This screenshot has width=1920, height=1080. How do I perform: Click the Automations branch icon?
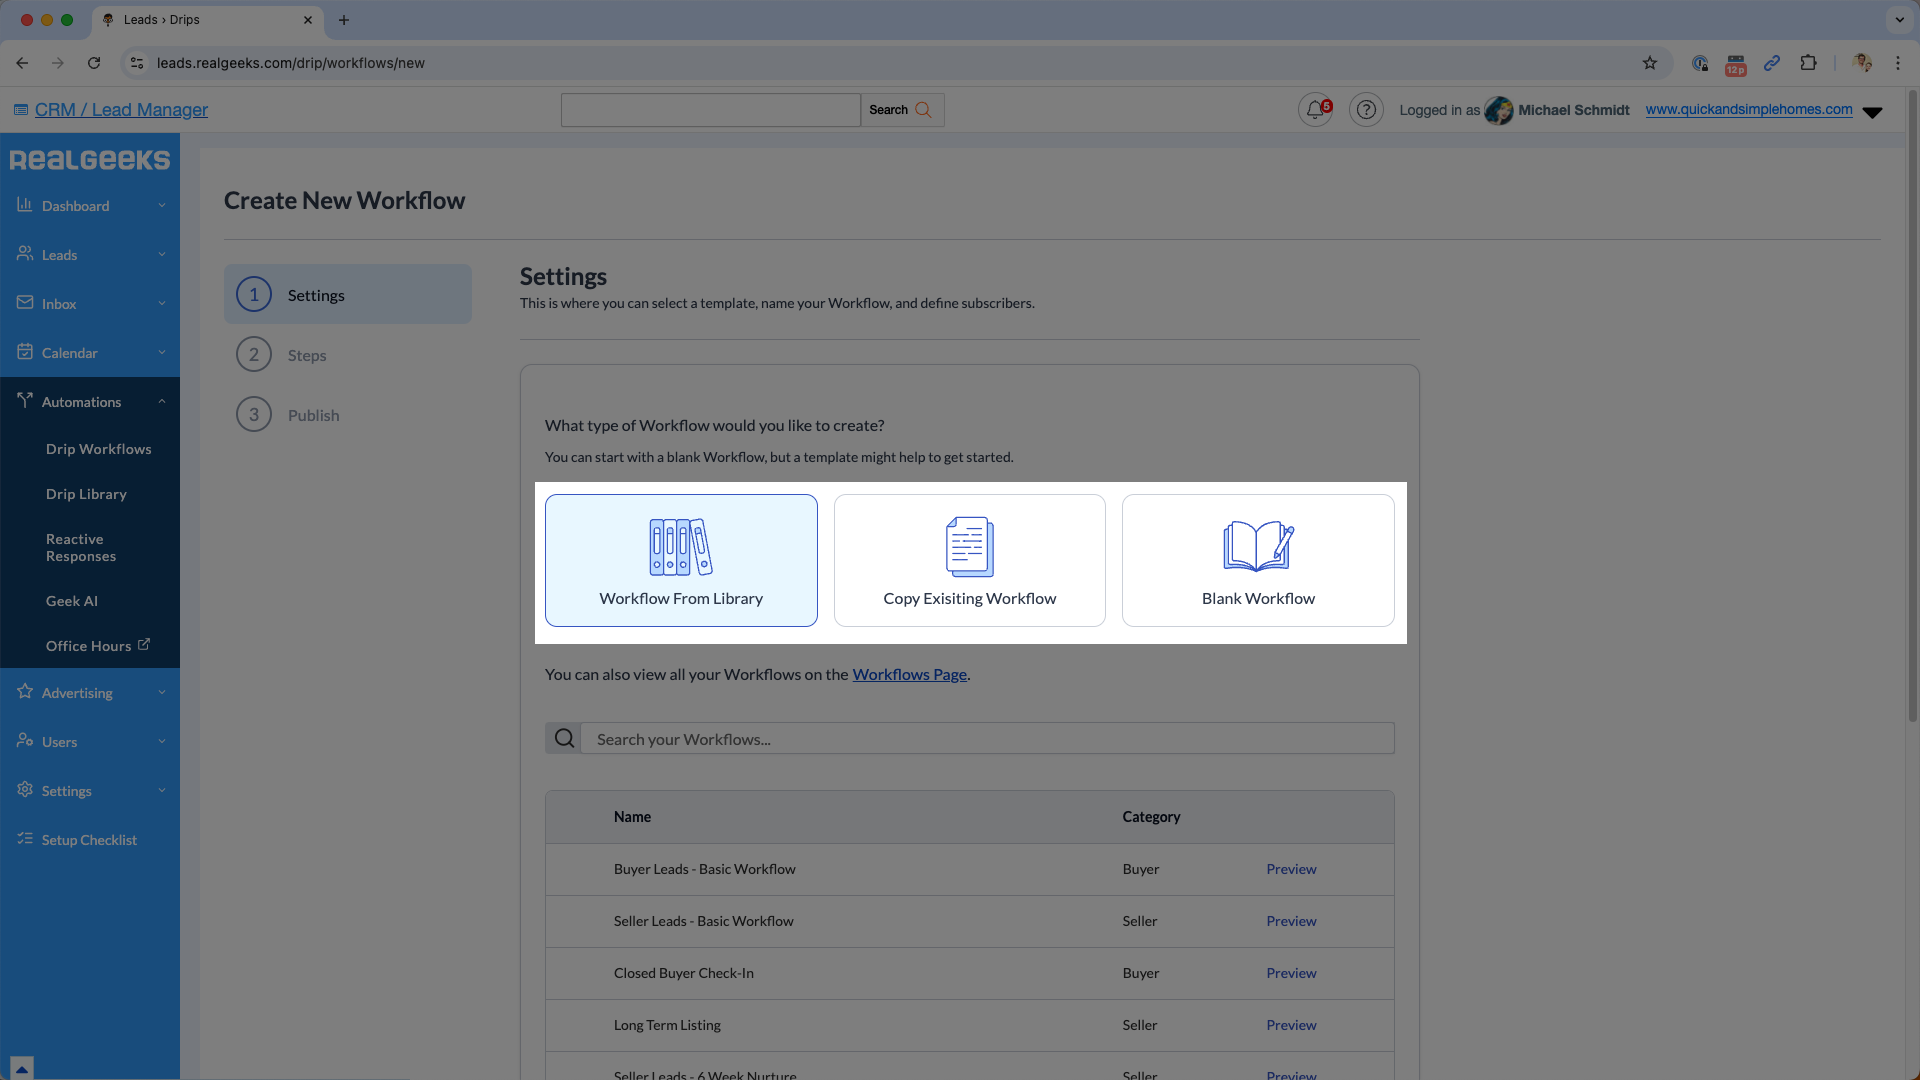click(25, 401)
